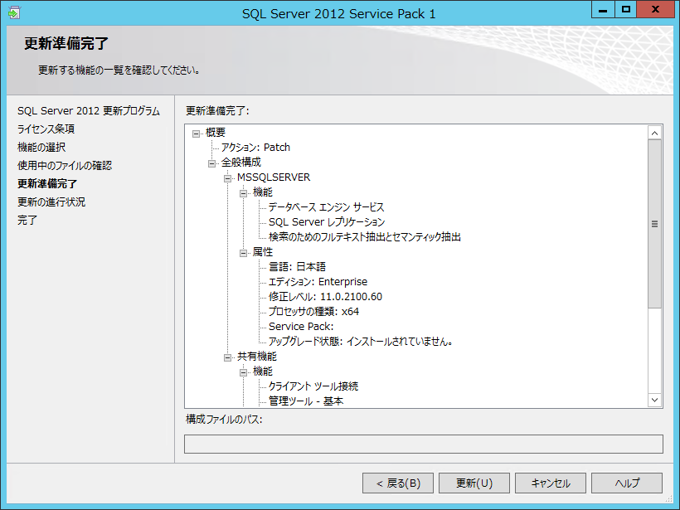Click the キャンセル button
Viewport: 680px width, 510px height.
tap(550, 483)
